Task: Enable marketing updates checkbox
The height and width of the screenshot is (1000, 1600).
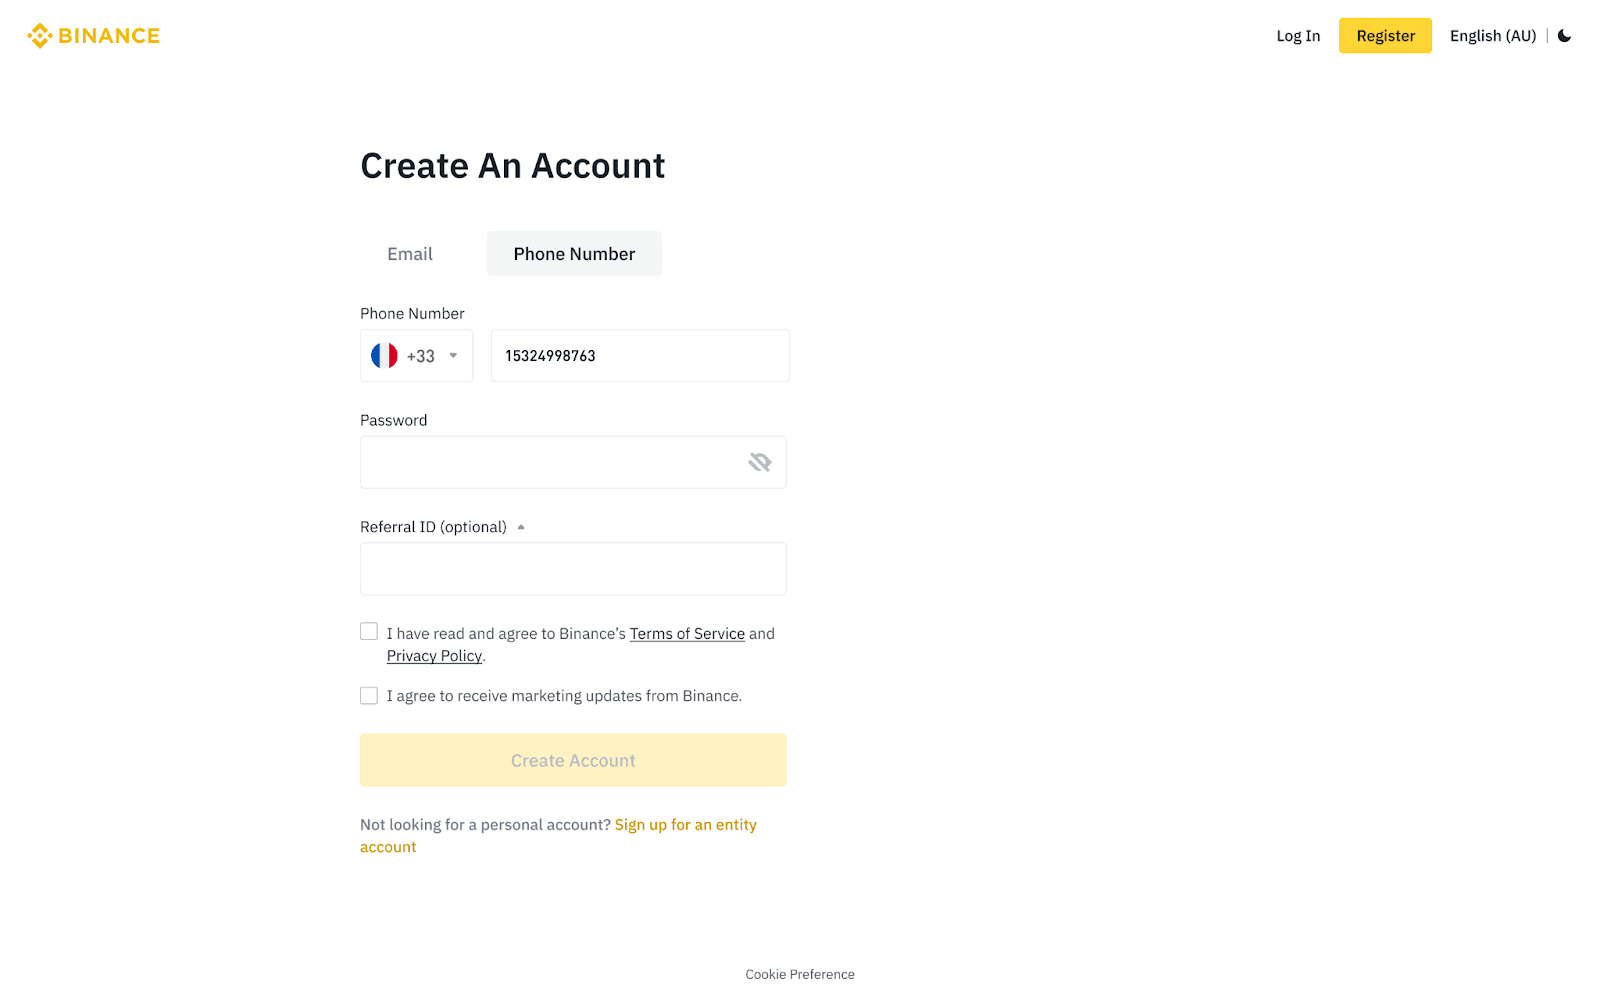Action: pyautogui.click(x=369, y=696)
